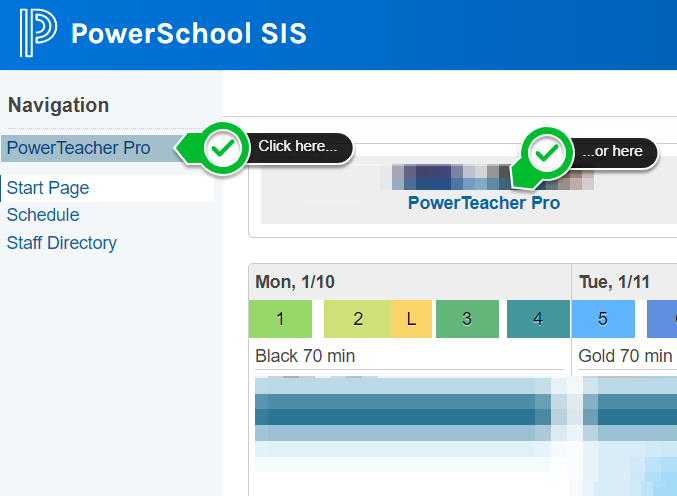This screenshot has height=496, width=677.
Task: Click the center PowerTeacher Pro link
Action: click(484, 203)
